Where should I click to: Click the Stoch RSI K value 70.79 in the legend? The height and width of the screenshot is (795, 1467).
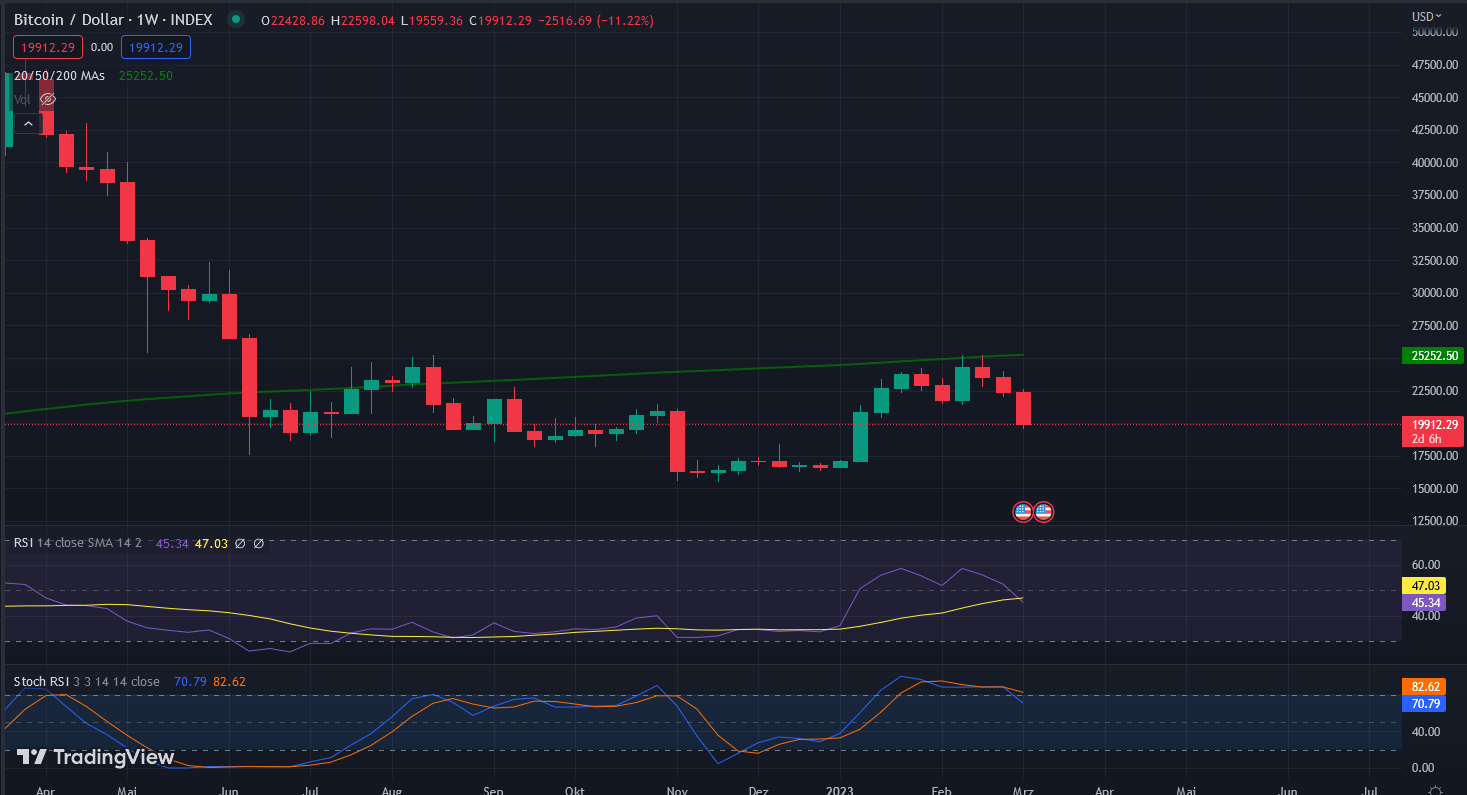pos(190,682)
